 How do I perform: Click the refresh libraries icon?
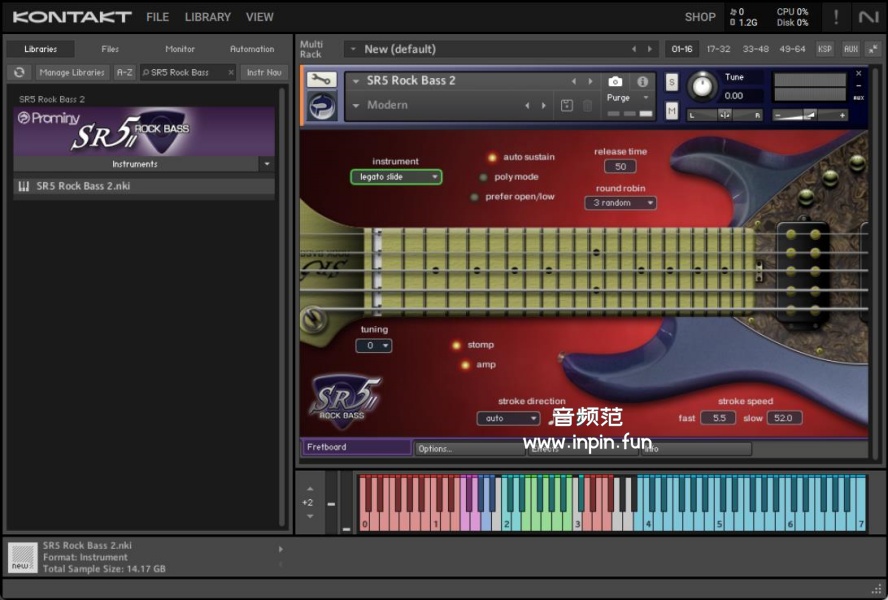tap(19, 72)
